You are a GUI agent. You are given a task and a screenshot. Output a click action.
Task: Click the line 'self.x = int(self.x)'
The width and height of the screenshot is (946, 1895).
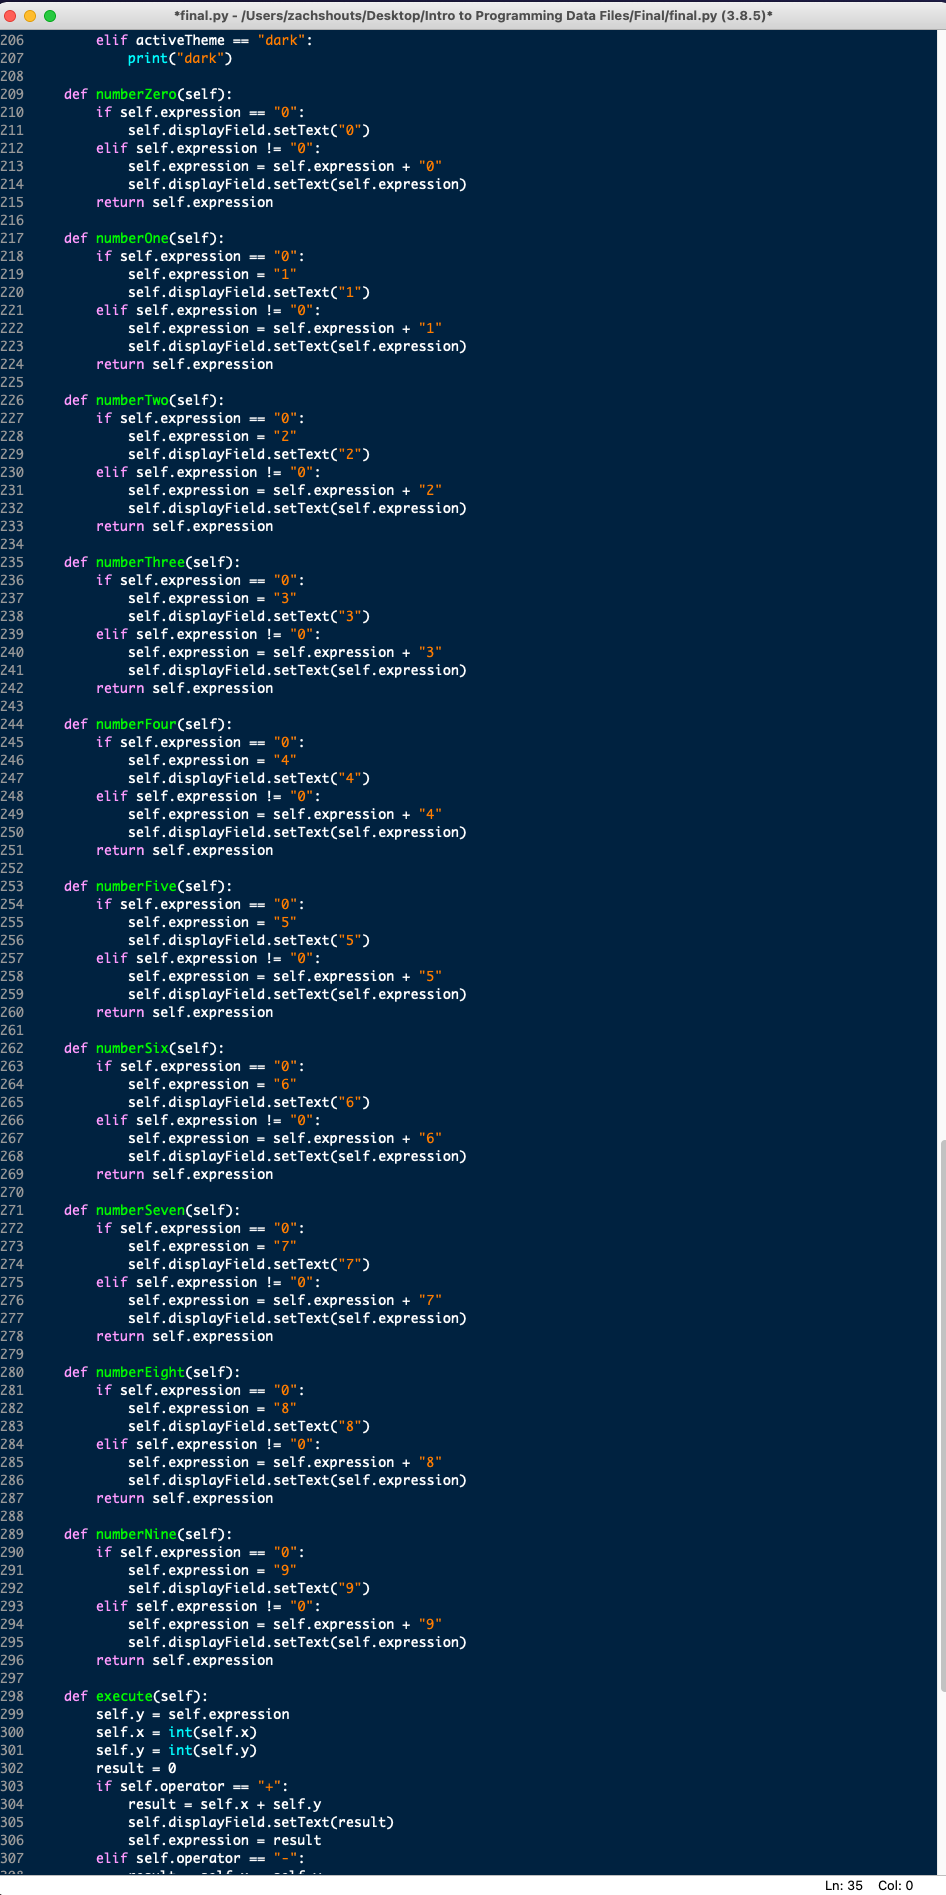tap(177, 1732)
